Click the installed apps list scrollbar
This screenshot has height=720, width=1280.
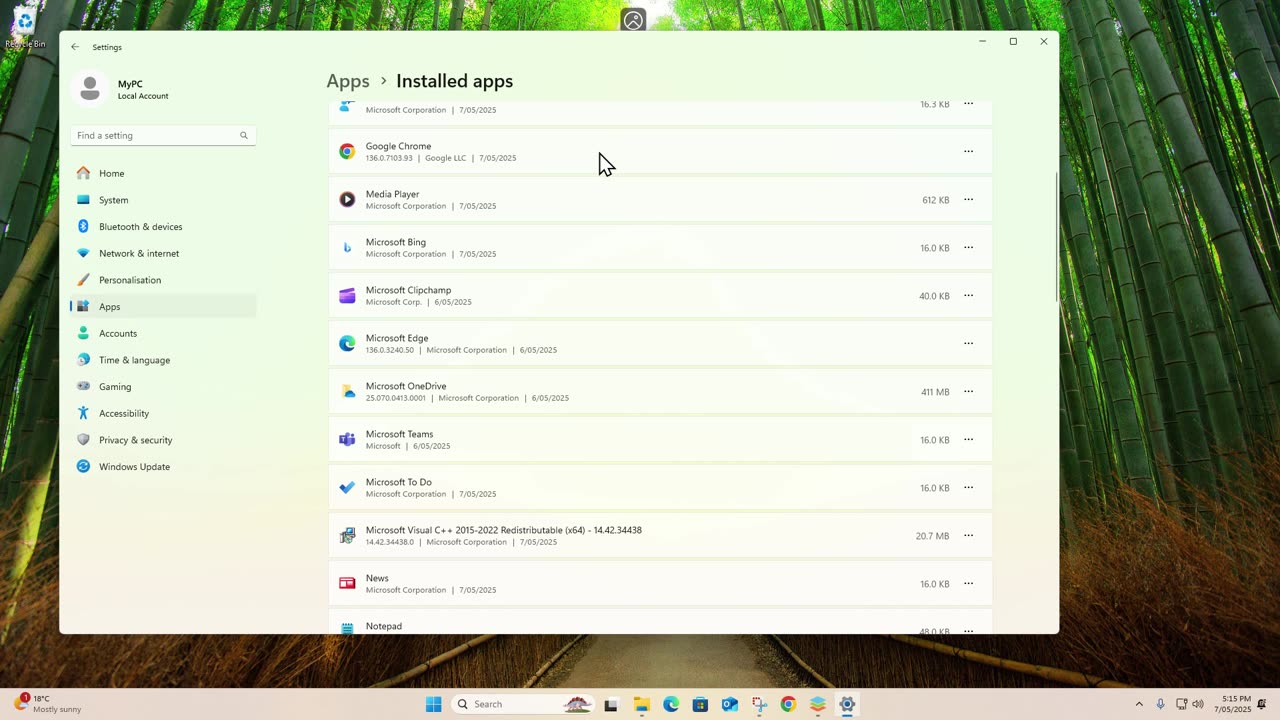pos(1056,237)
